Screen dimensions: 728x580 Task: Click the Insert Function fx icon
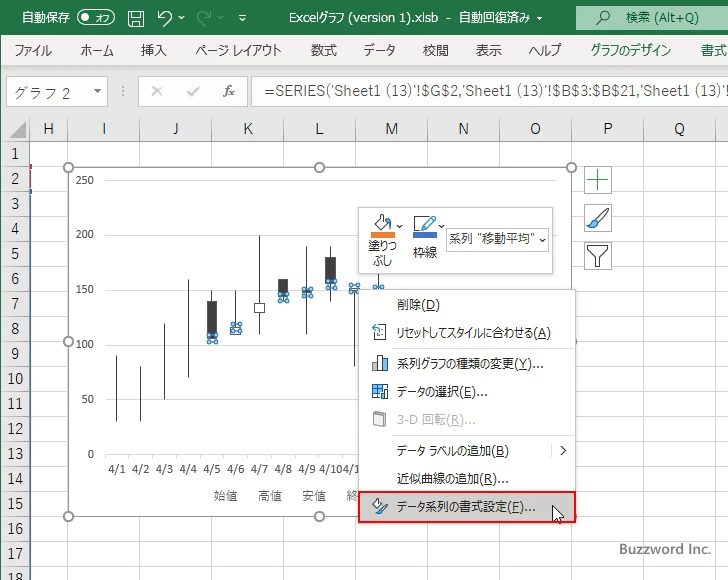click(229, 91)
